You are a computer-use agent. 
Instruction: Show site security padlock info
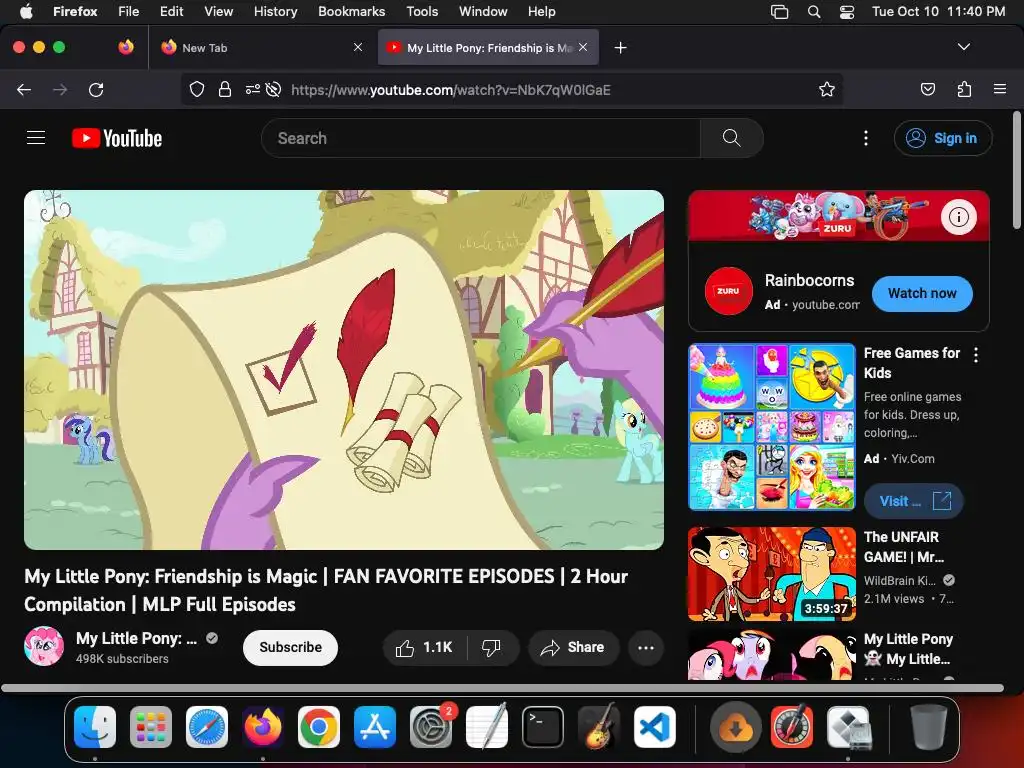click(x=225, y=89)
